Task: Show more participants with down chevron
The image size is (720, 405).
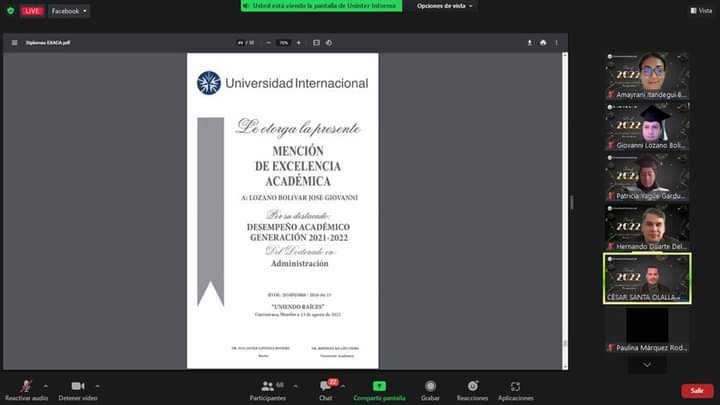Action: point(647,365)
